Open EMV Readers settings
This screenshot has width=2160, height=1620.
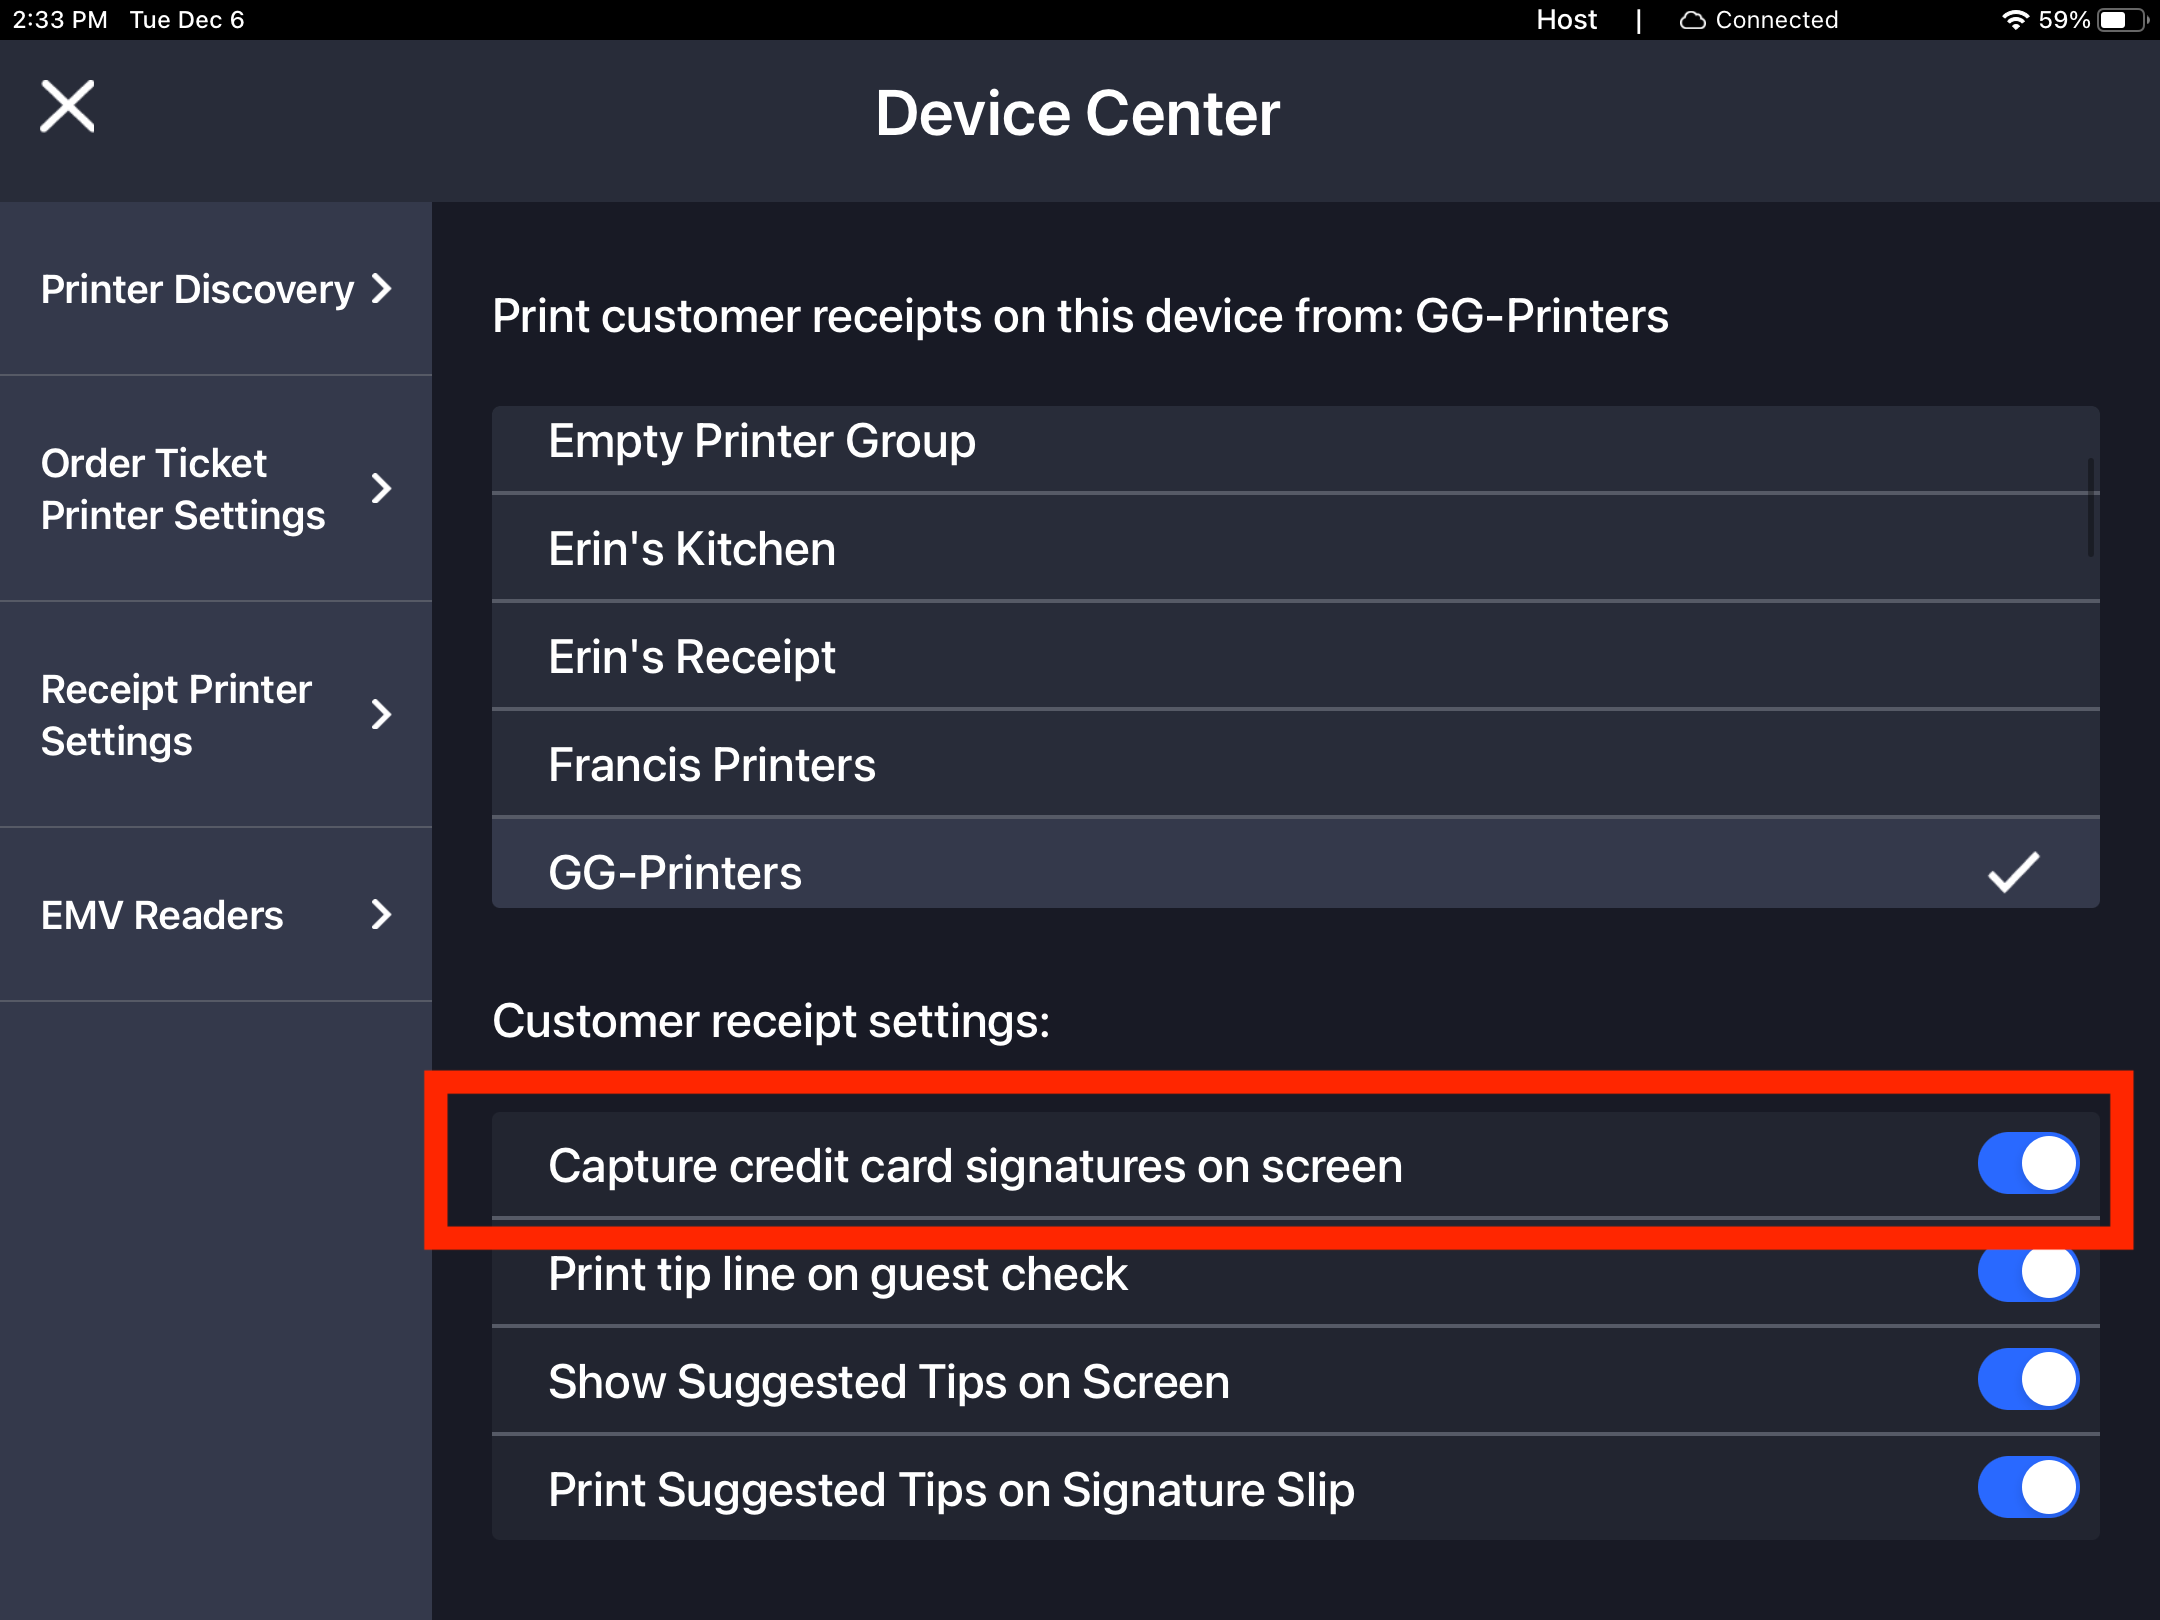pos(214,914)
